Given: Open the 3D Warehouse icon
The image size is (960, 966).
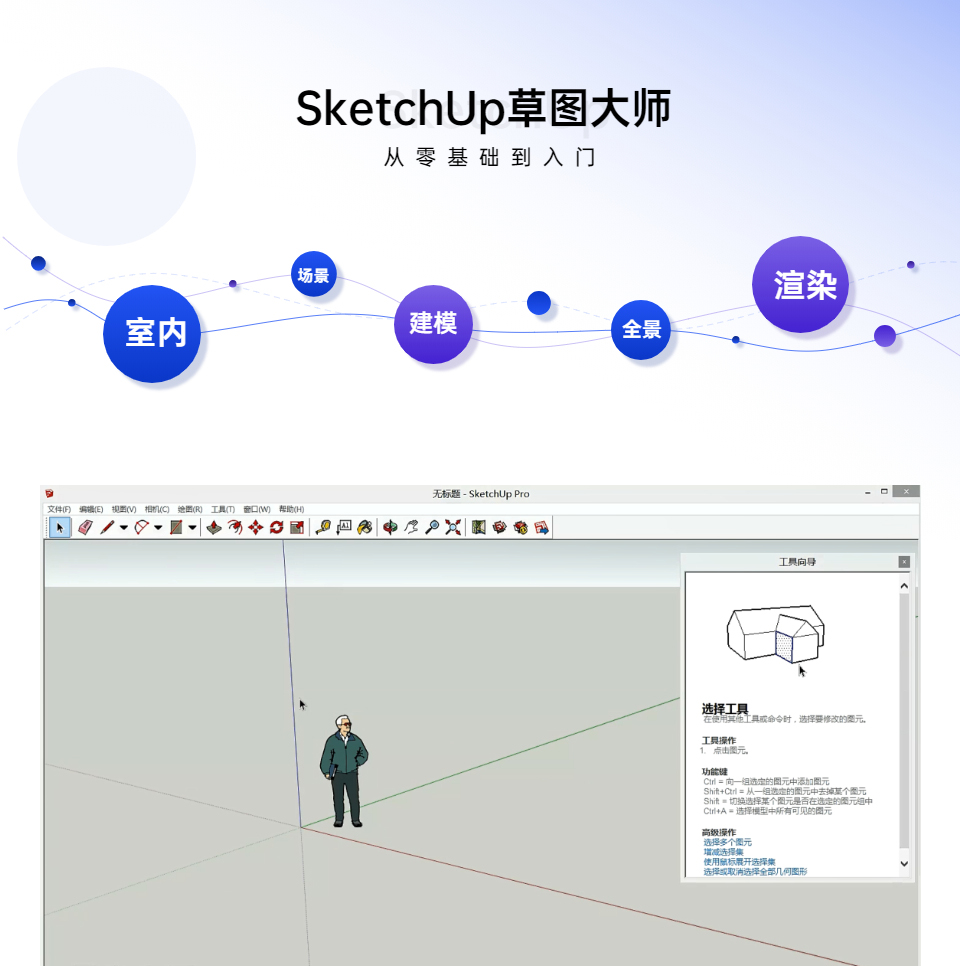Looking at the screenshot, I should click(x=500, y=527).
